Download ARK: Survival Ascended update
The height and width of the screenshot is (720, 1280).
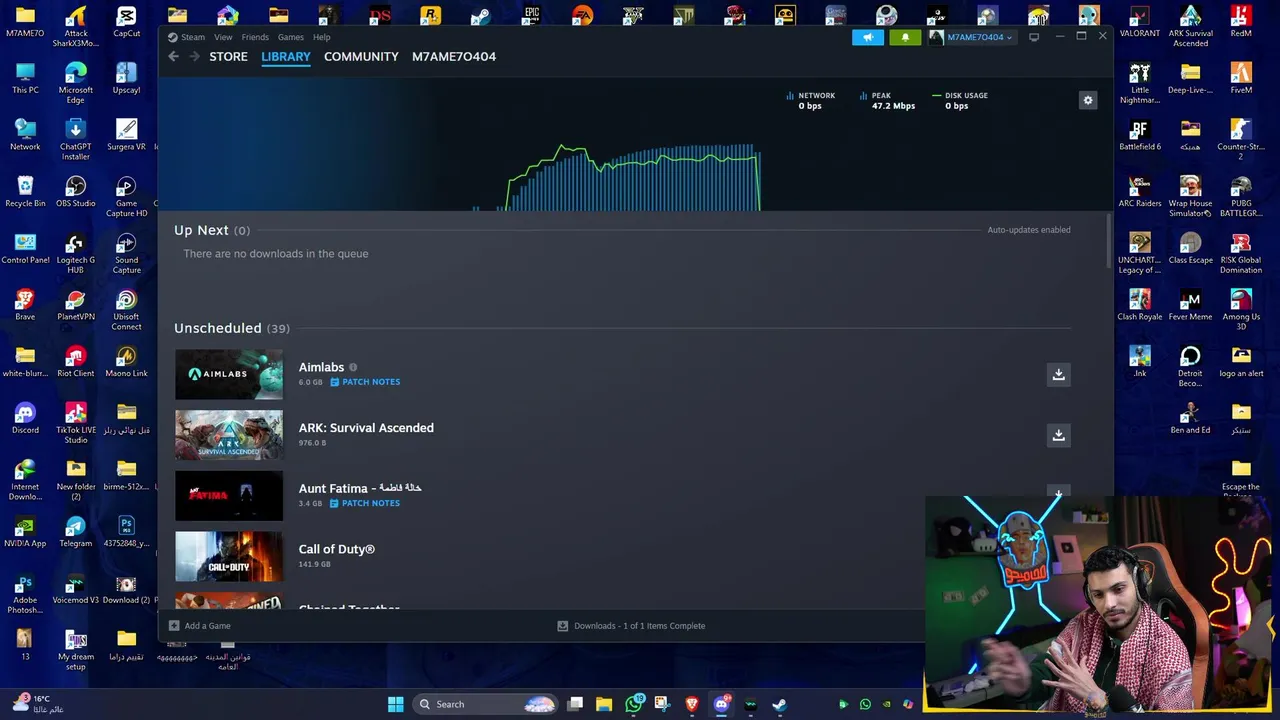(1058, 435)
